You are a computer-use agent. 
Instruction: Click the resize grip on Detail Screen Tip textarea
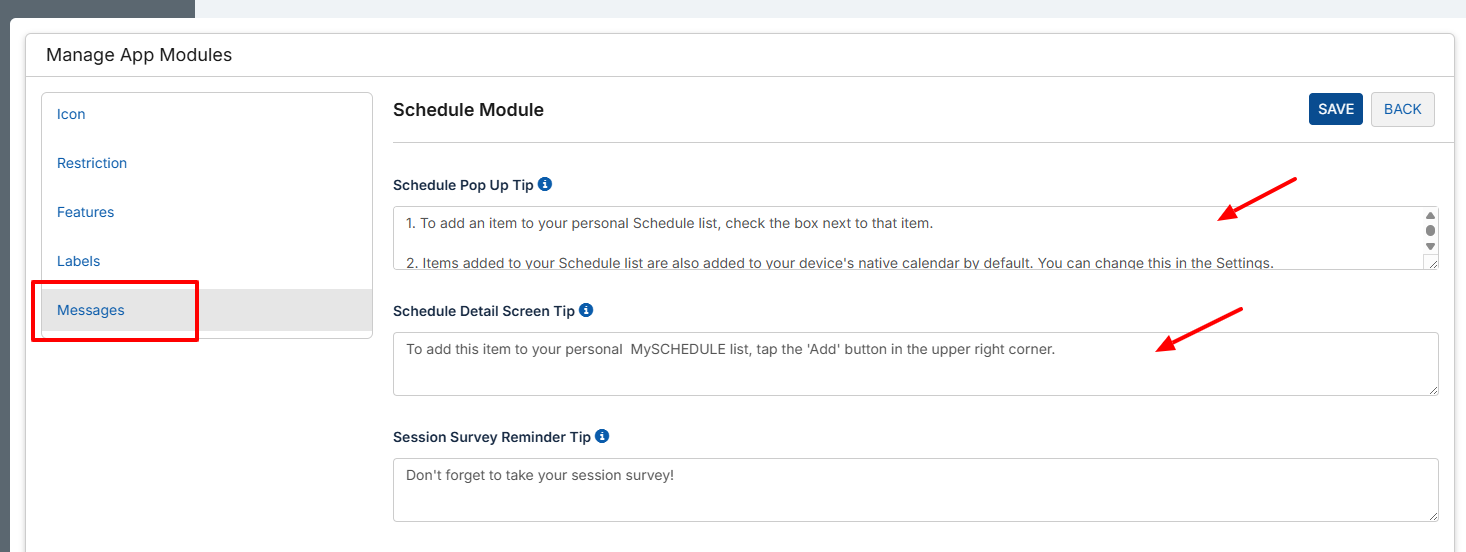1432,389
